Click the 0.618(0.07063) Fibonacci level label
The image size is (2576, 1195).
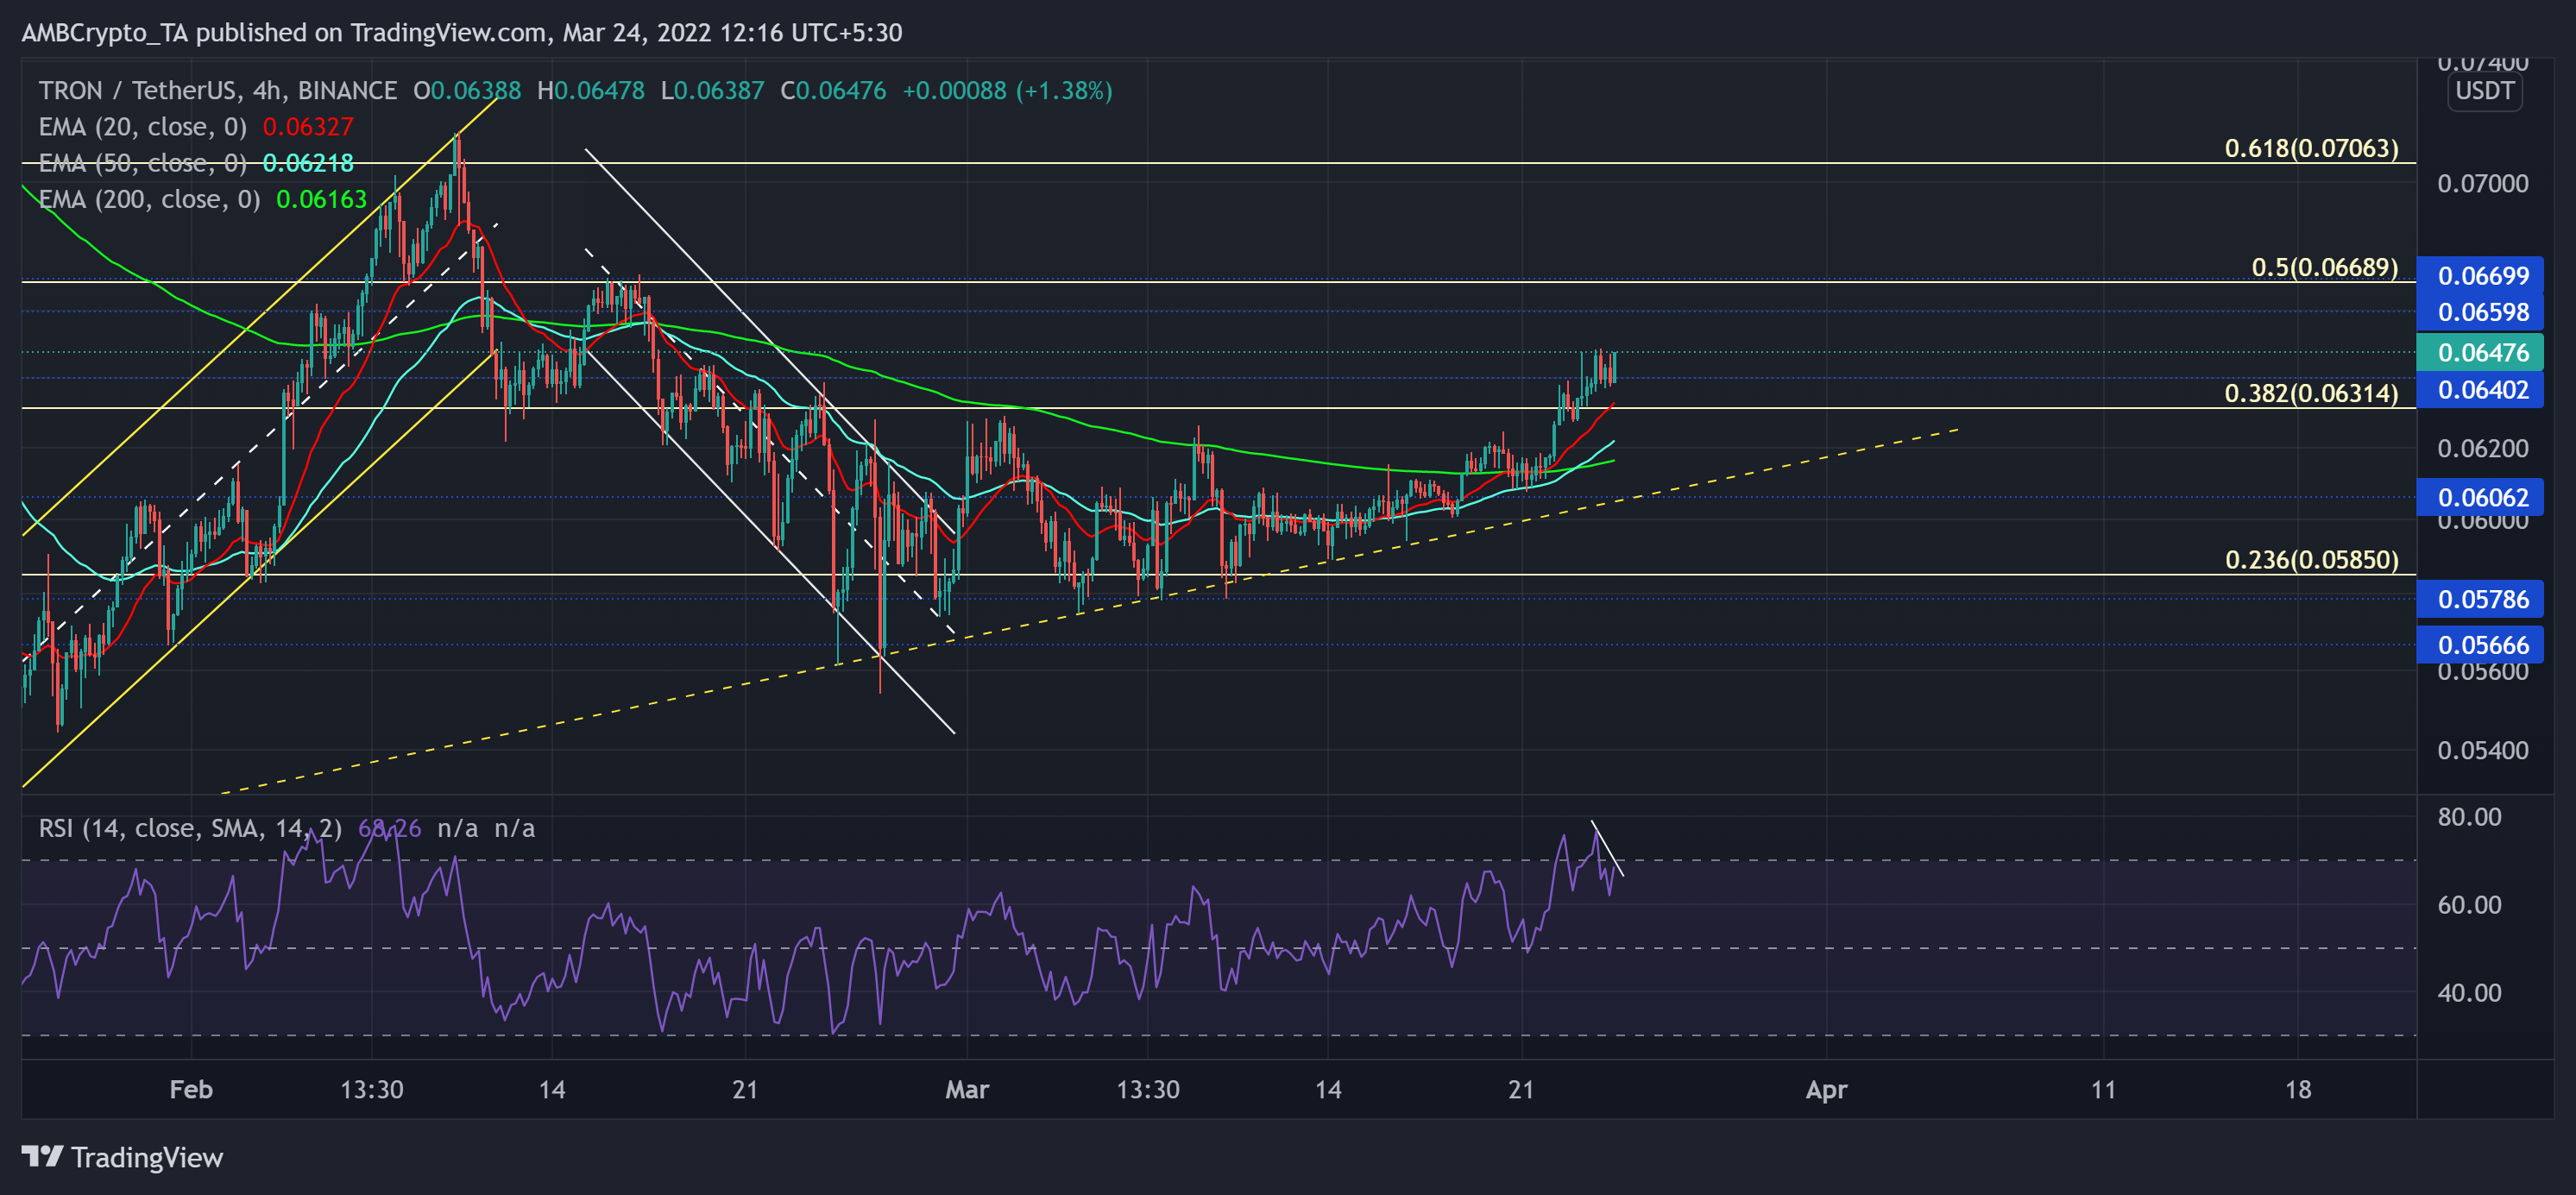2311,148
